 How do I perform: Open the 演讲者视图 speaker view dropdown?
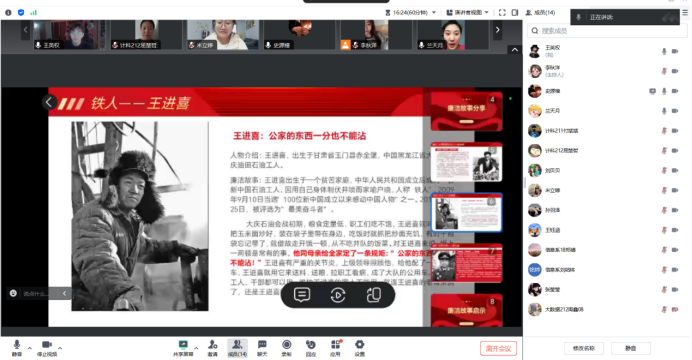point(467,12)
